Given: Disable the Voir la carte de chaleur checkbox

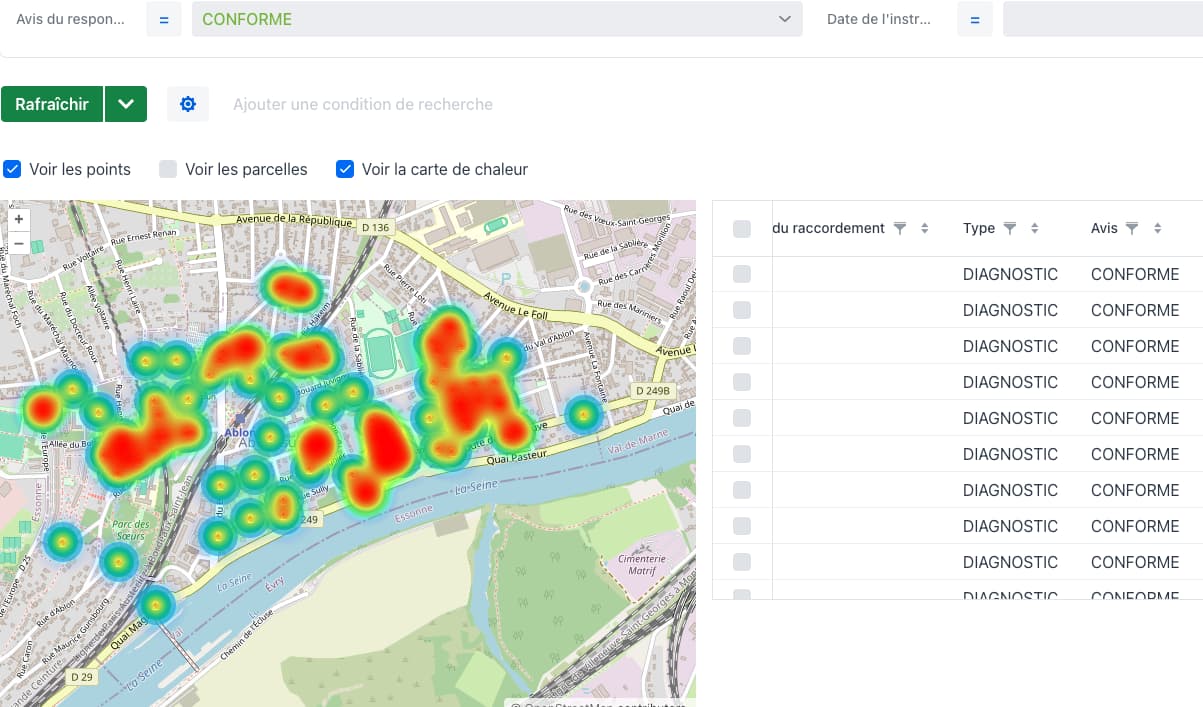Looking at the screenshot, I should (x=344, y=169).
